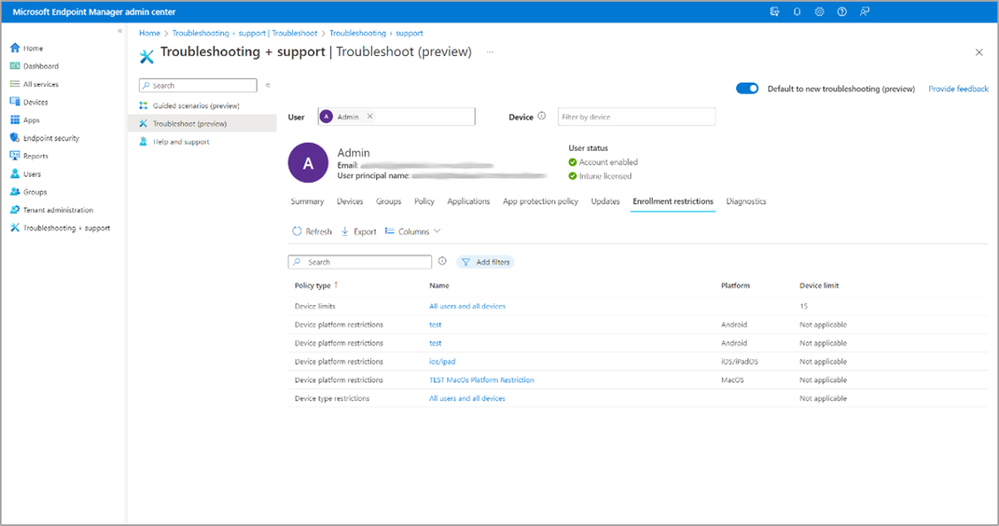Click the Groups icon in left navigation

click(15, 191)
